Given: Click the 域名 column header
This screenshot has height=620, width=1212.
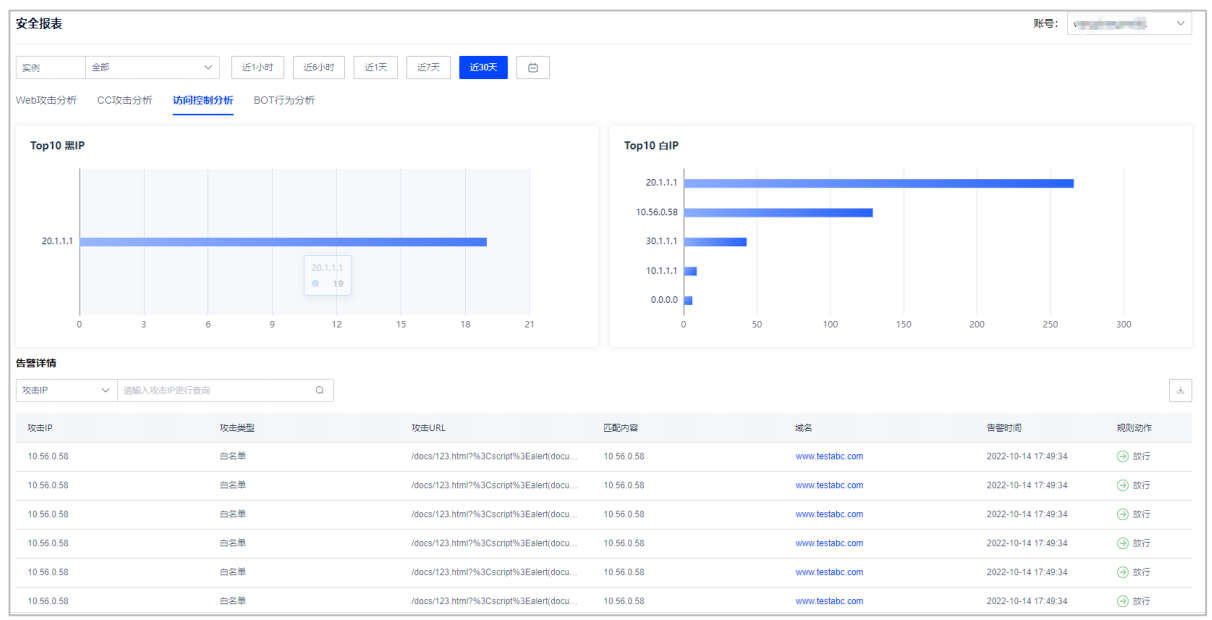Looking at the screenshot, I should point(804,428).
